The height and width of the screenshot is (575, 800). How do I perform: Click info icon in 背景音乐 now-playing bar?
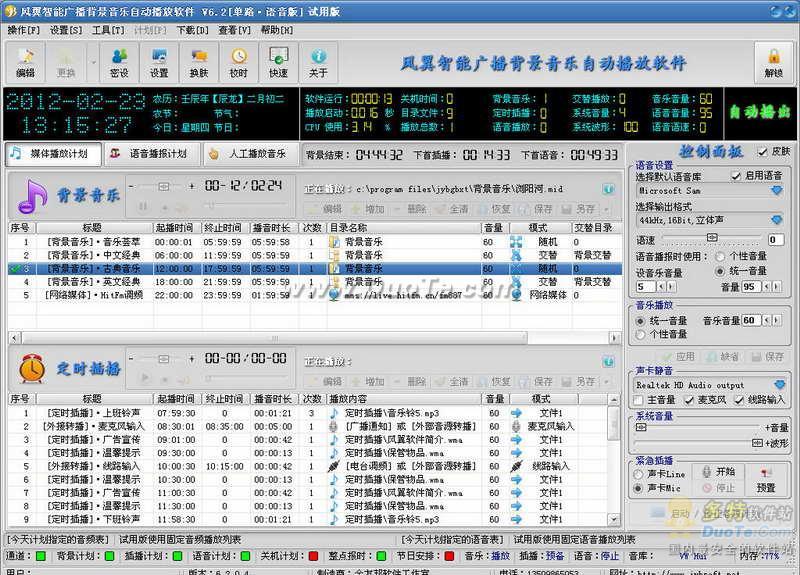tap(608, 189)
